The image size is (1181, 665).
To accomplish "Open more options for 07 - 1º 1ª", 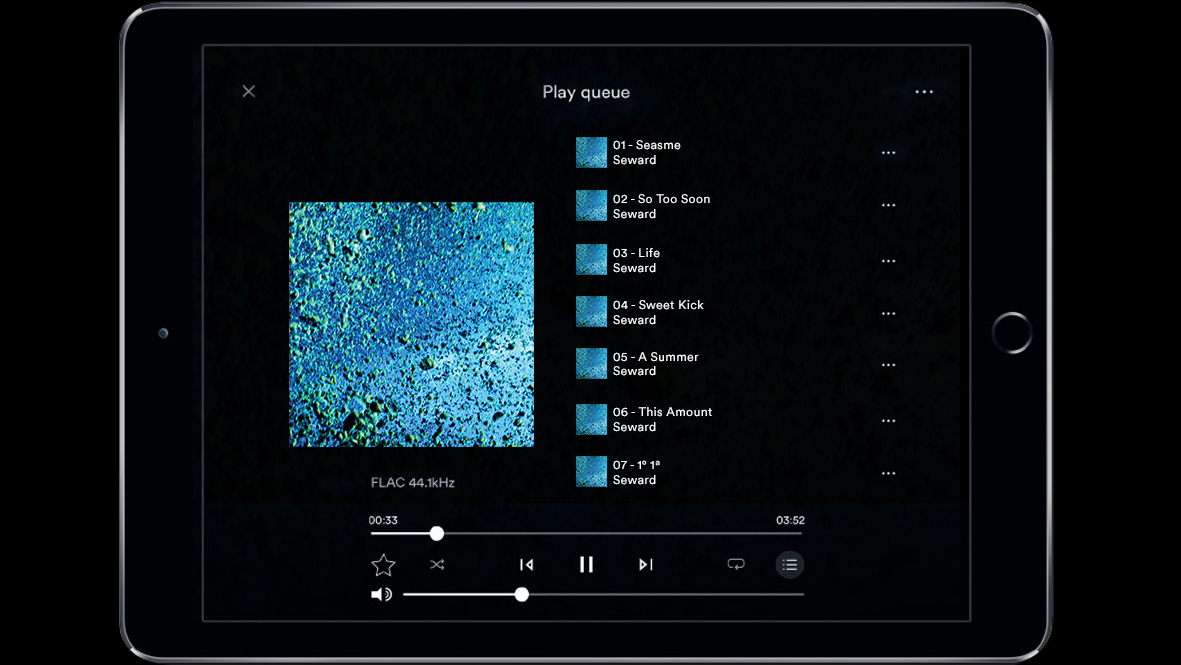I will (x=888, y=473).
